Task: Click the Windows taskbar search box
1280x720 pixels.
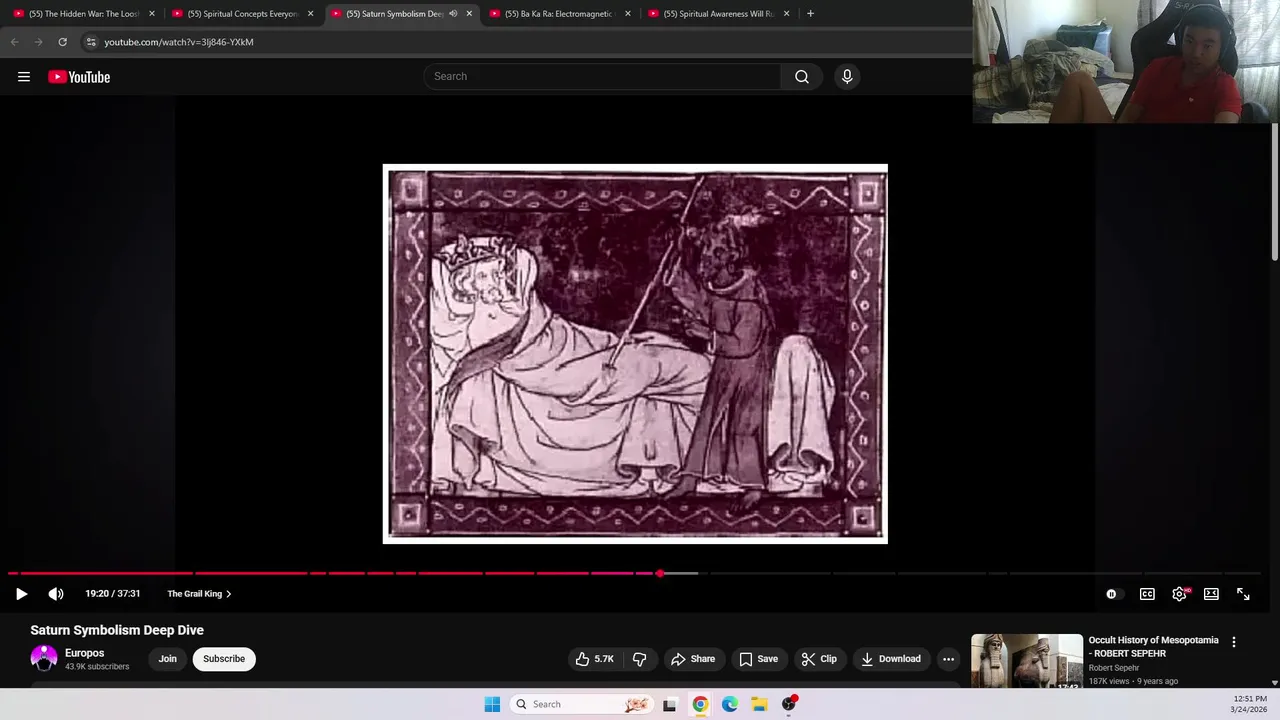Action: click(x=581, y=704)
